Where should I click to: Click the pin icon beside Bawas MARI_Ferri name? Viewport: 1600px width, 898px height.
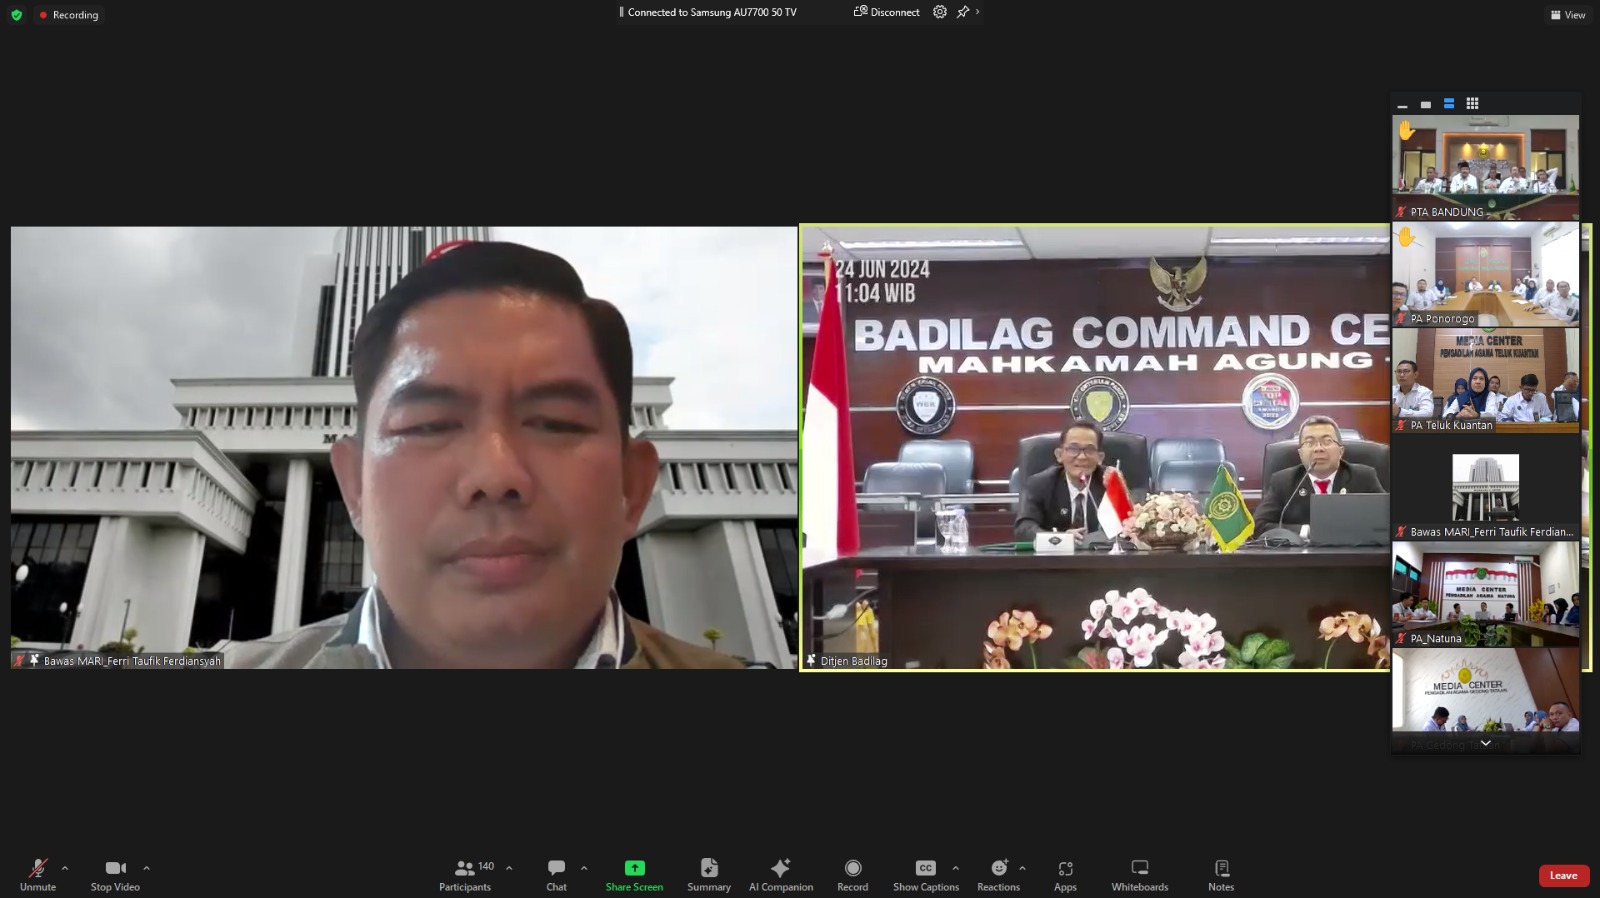point(34,660)
